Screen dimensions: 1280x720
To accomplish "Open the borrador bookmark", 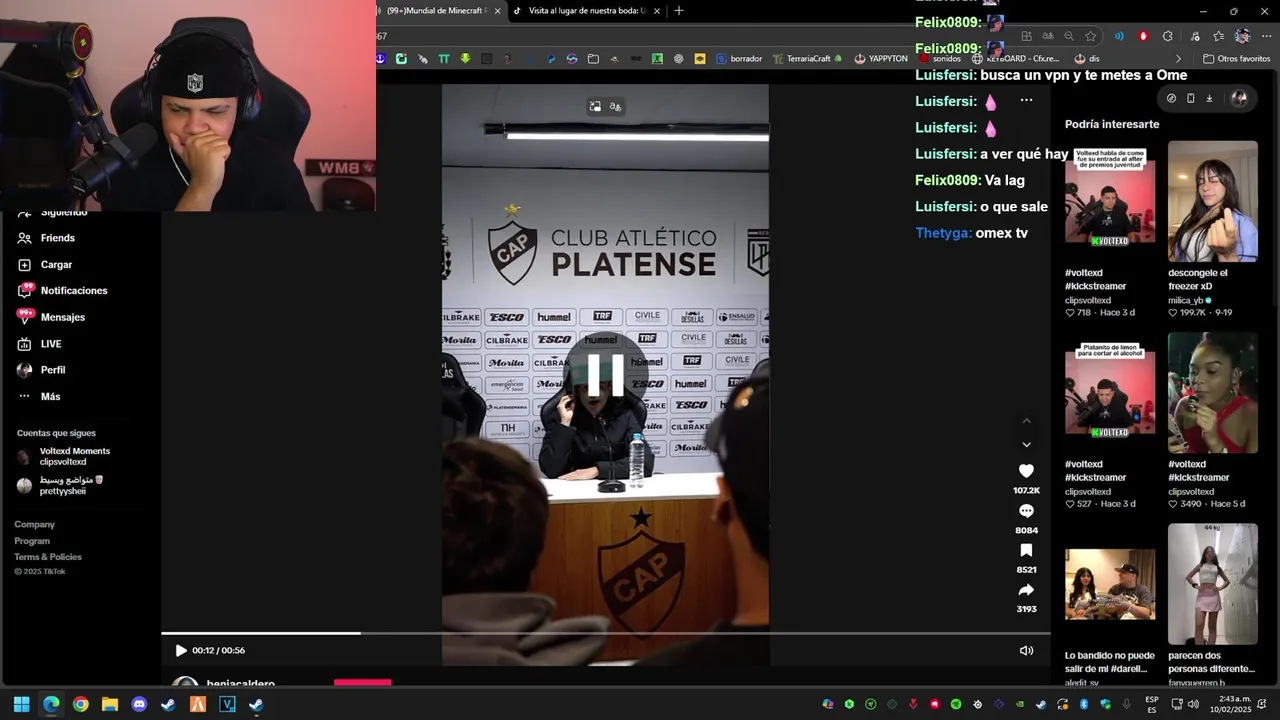I will pos(739,59).
